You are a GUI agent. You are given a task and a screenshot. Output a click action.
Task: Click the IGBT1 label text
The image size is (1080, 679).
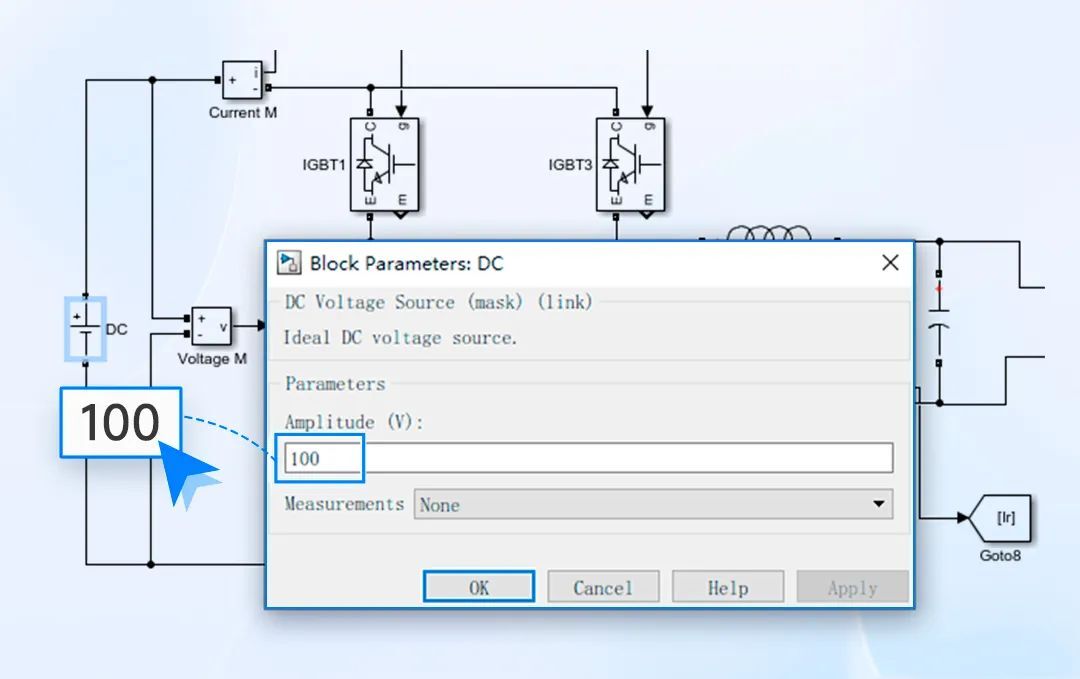pos(324,165)
